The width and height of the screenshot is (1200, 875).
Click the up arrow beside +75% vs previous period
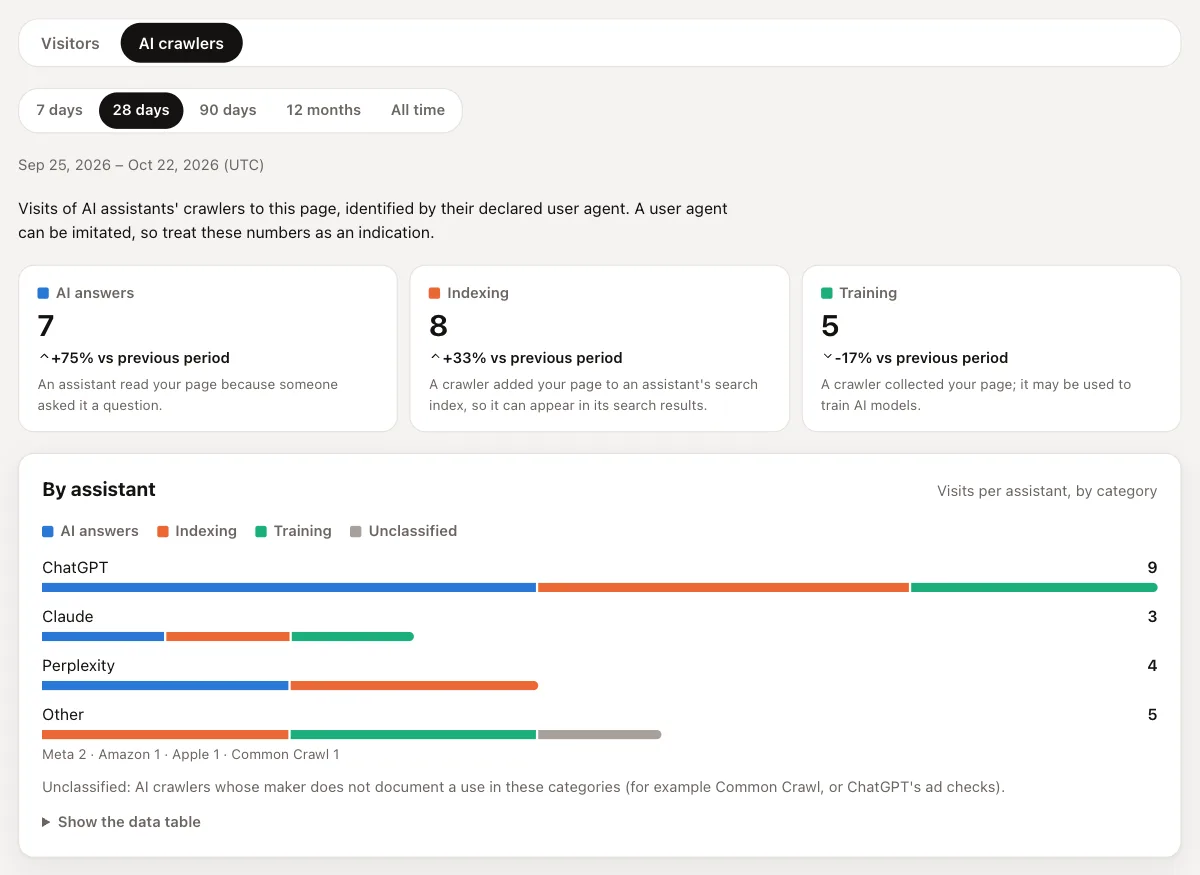43,358
